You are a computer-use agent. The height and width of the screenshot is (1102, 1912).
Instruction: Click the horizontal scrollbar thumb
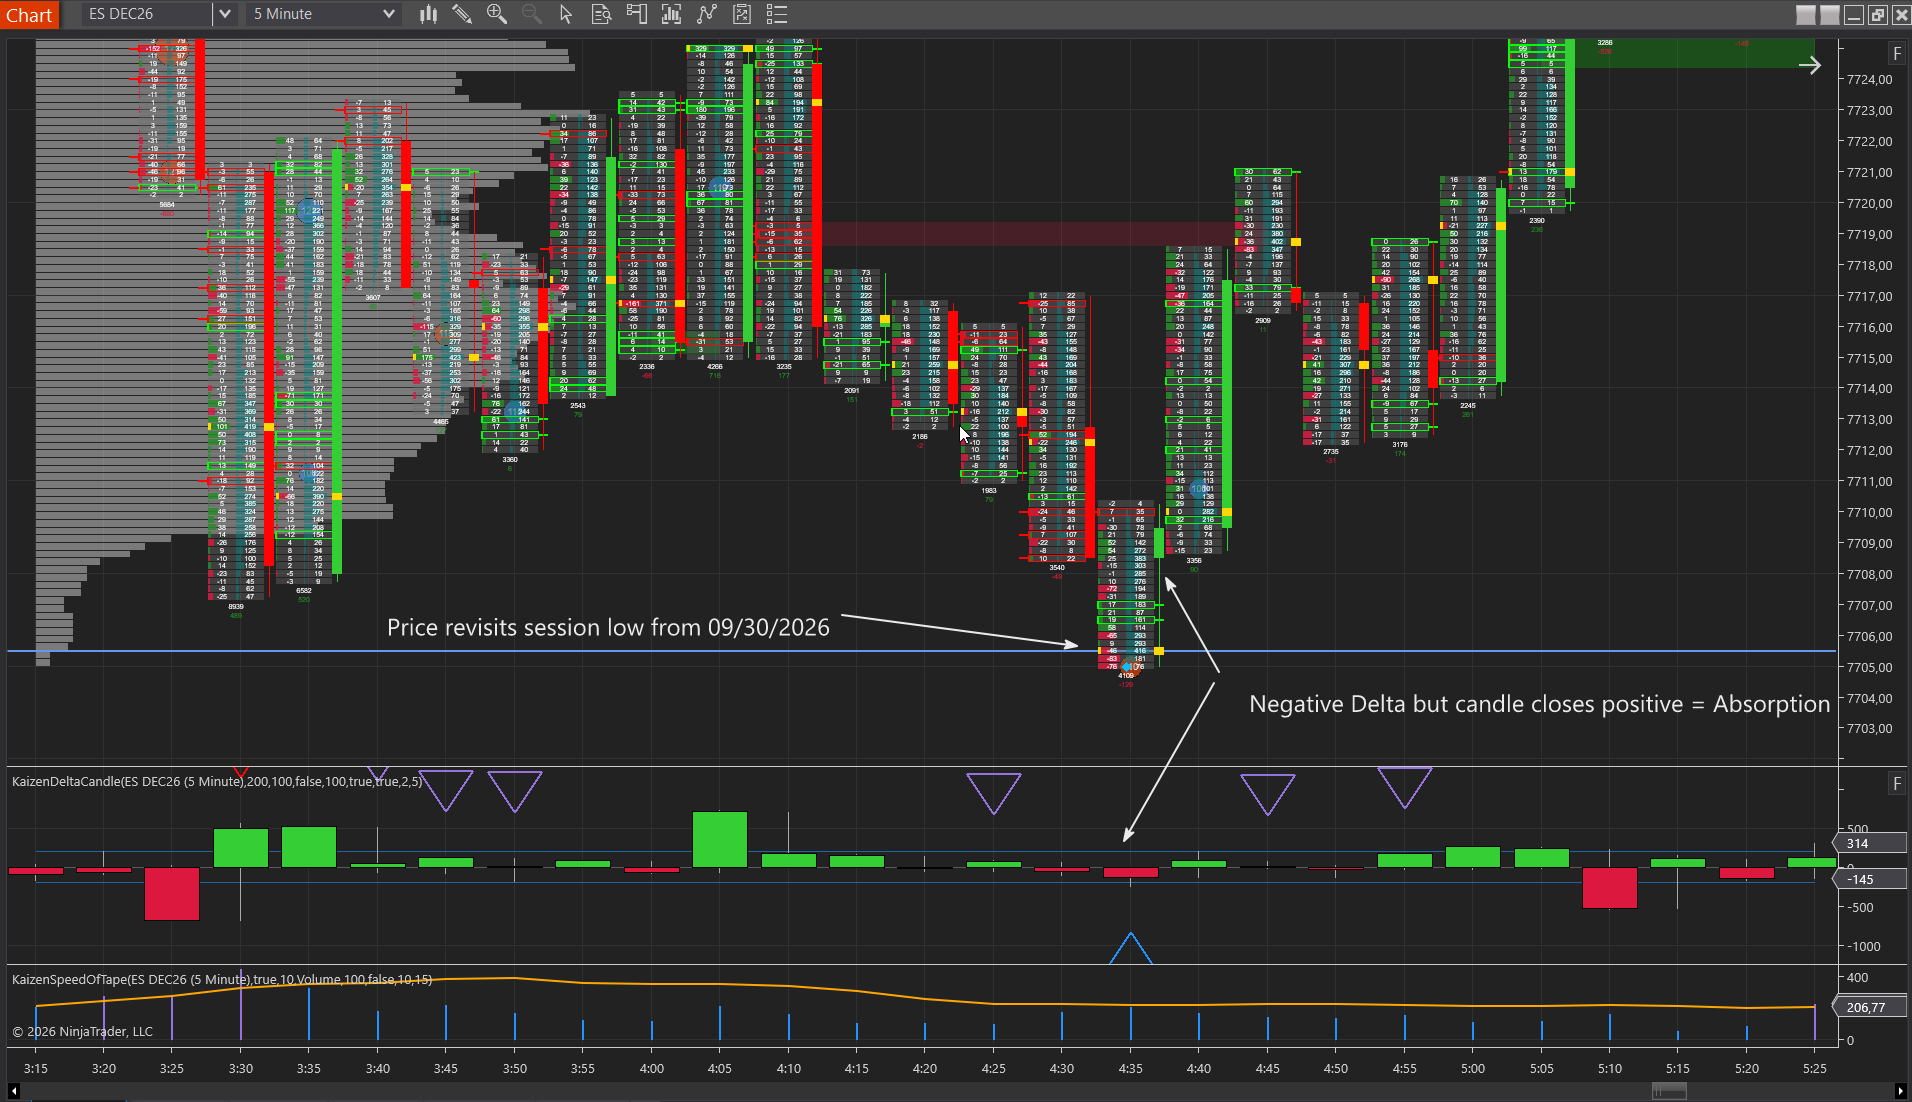[x=1670, y=1091]
